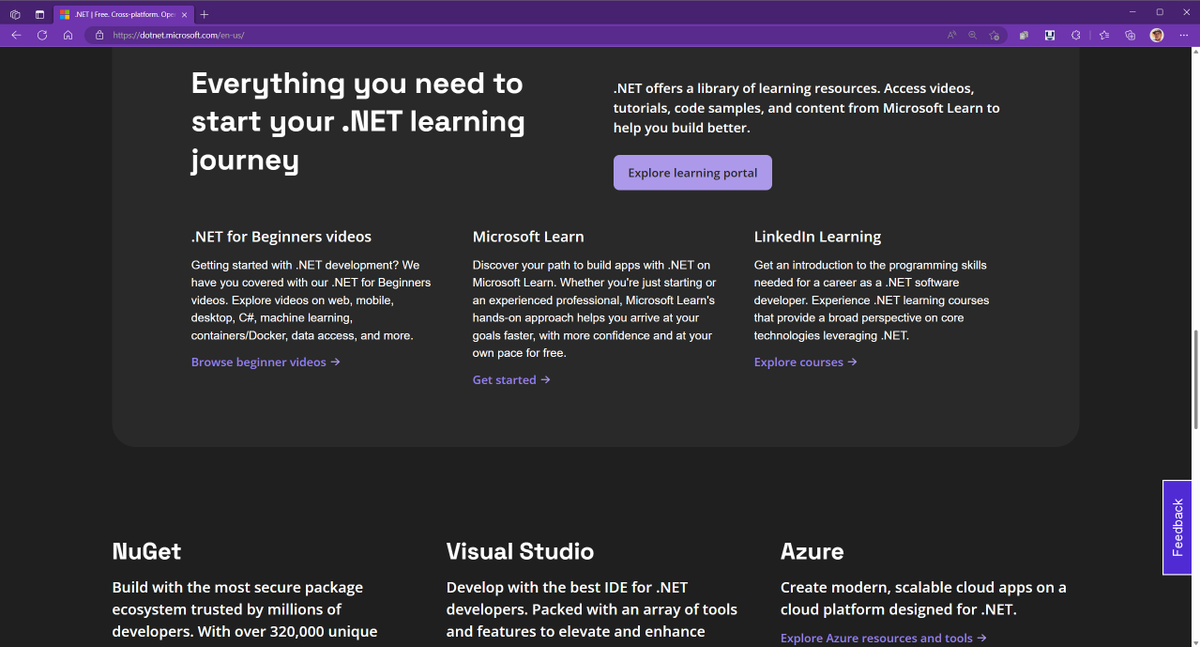Open the browser Extensions puzzle icon

tap(1076, 35)
